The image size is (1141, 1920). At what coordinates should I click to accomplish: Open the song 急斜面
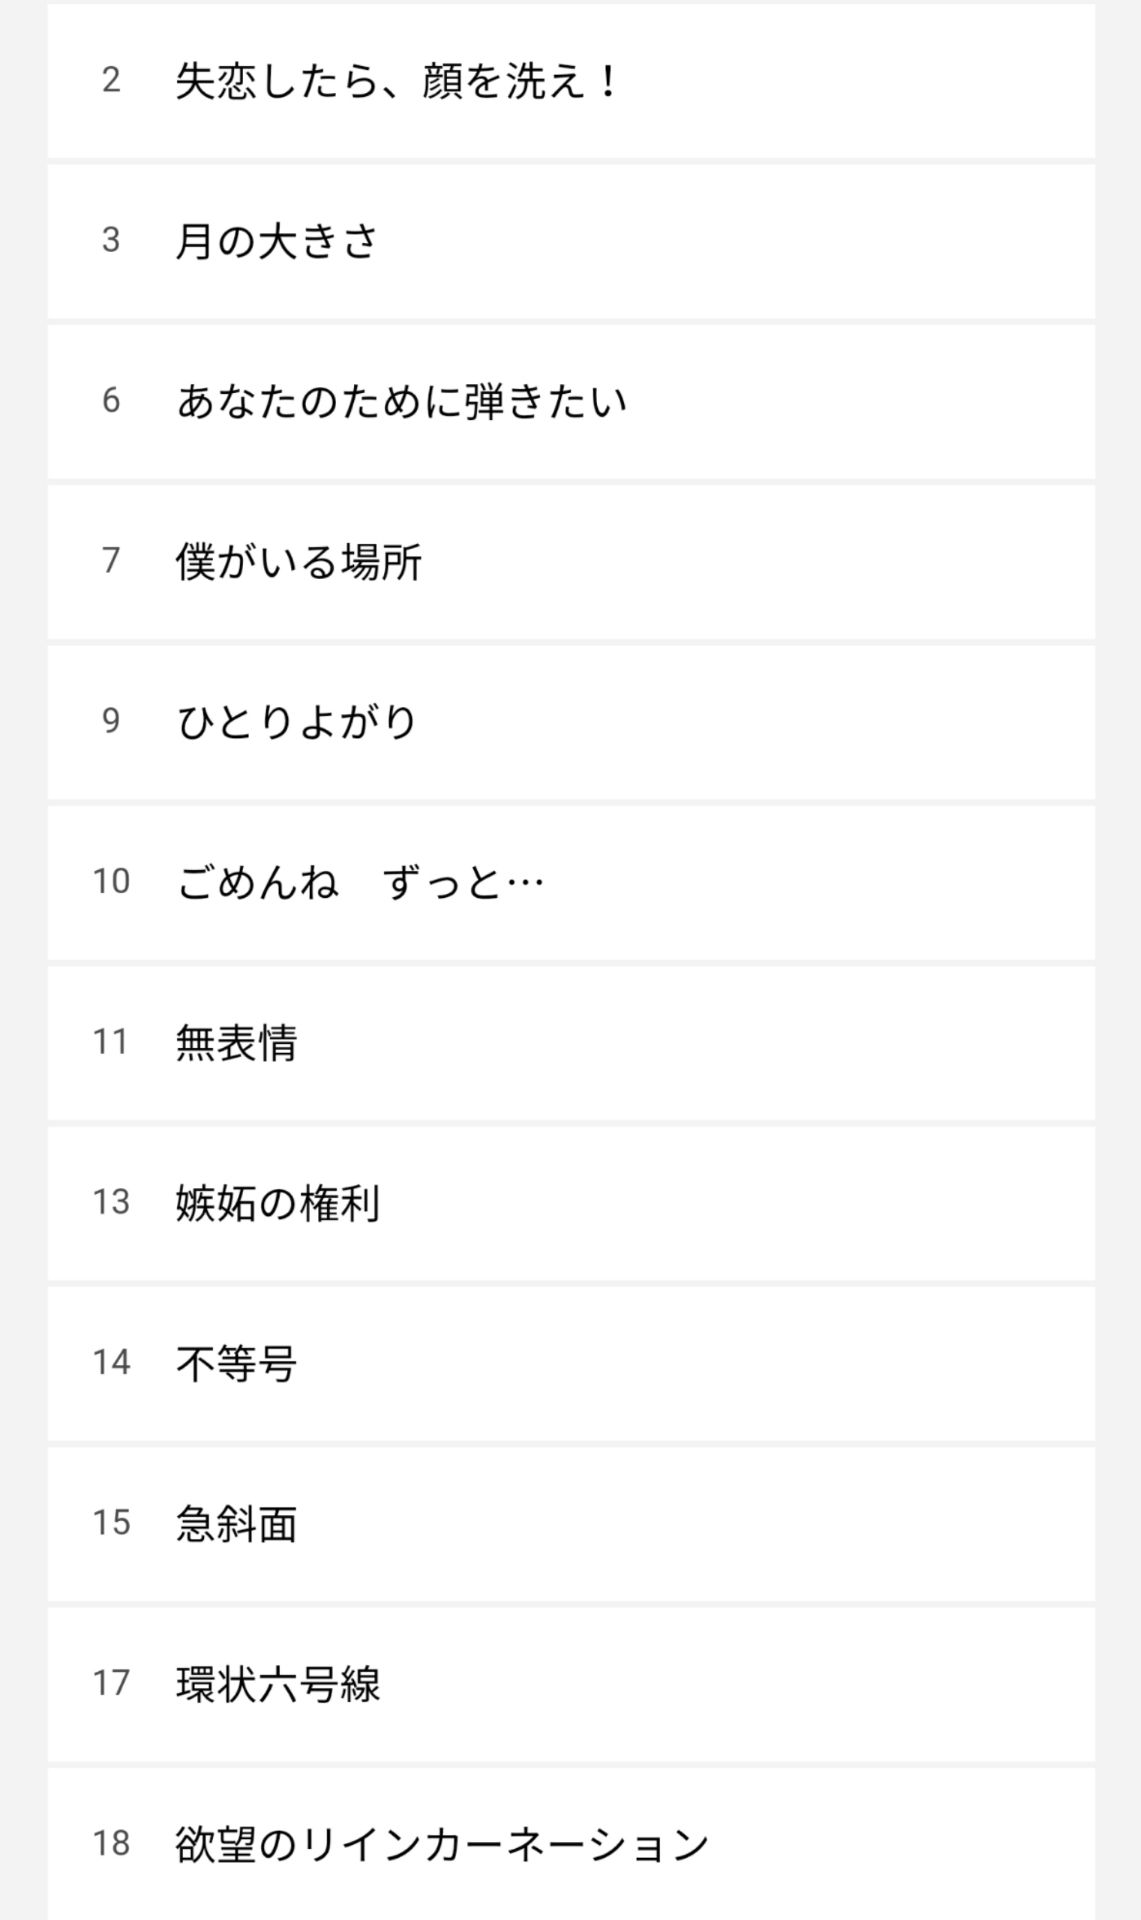pyautogui.click(x=237, y=1523)
